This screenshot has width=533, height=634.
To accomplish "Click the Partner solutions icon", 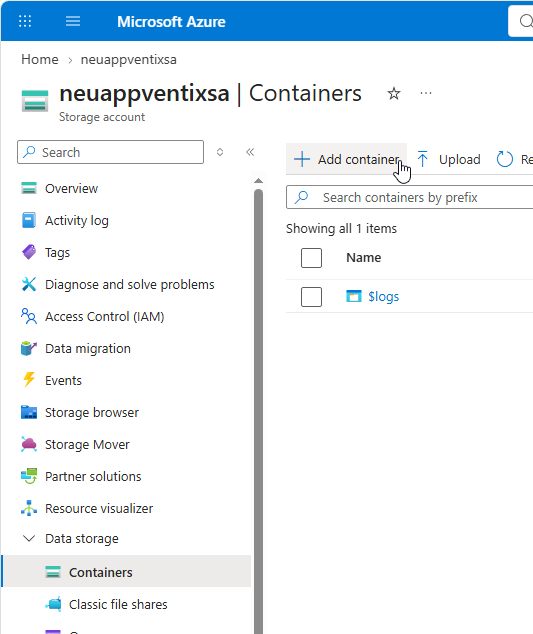I will pyautogui.click(x=29, y=476).
